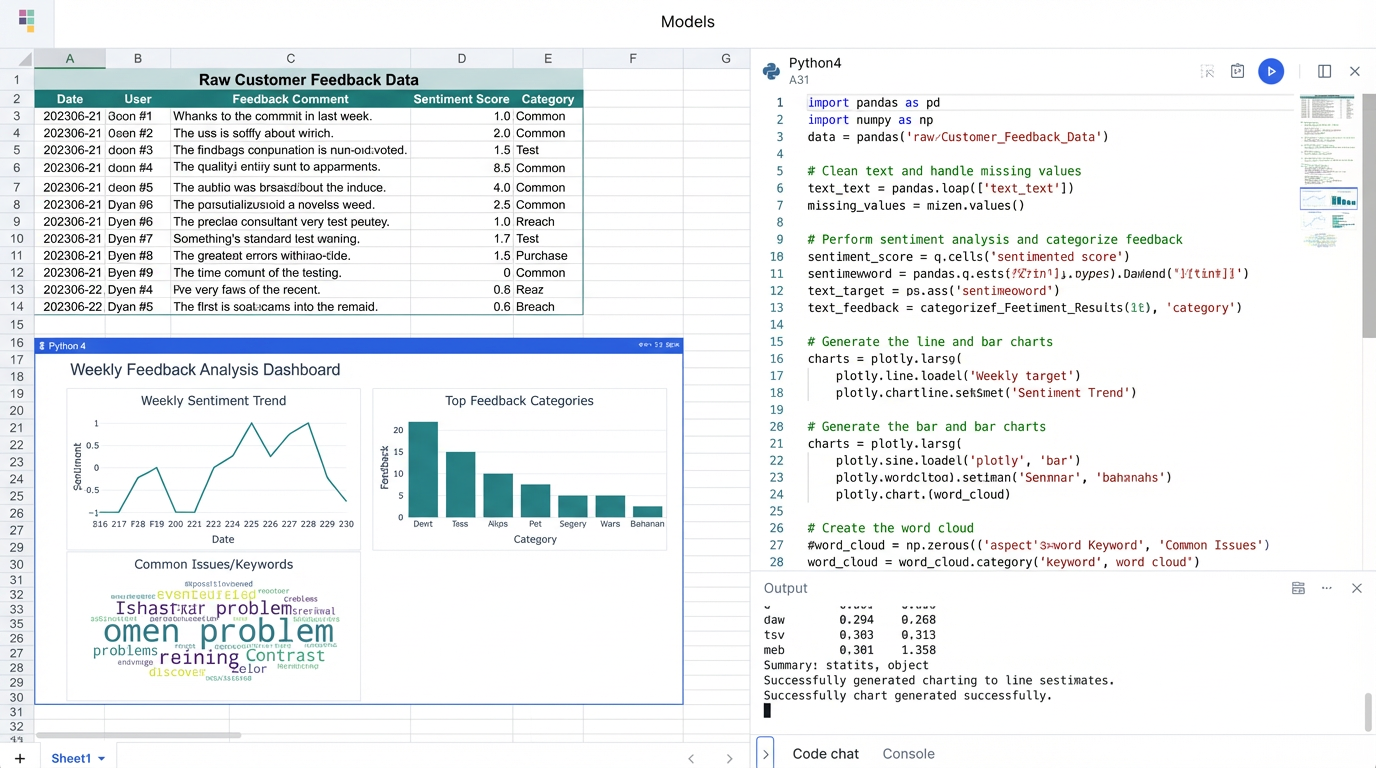Screen dimensions: 1376x768
Task: Click the Sentiment Score column heading cell
Action: 461,99
